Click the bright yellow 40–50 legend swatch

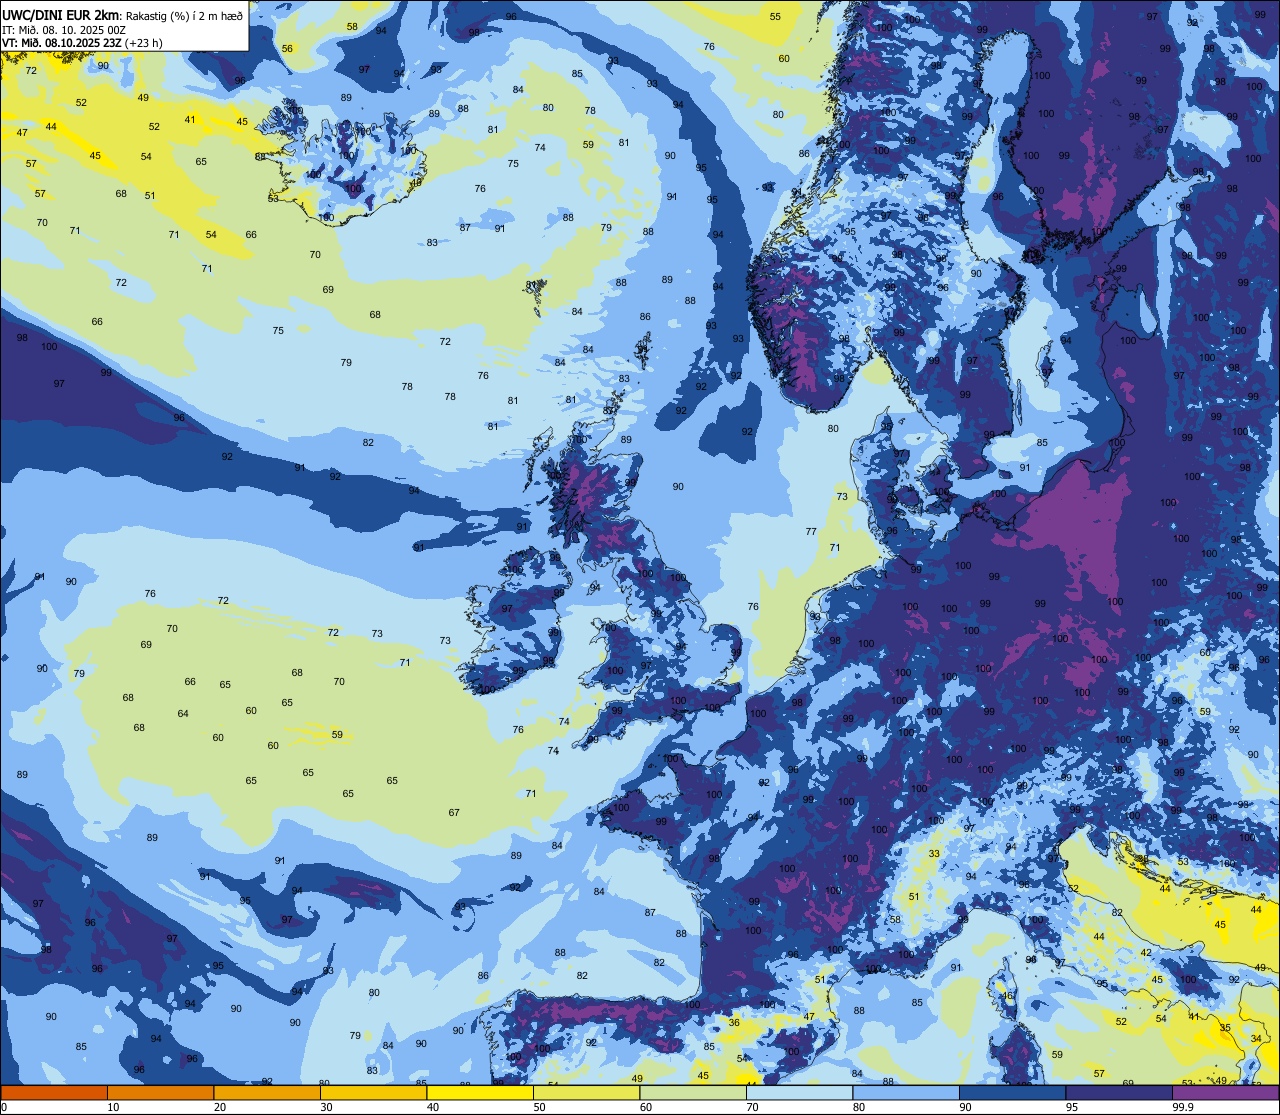tap(480, 1092)
